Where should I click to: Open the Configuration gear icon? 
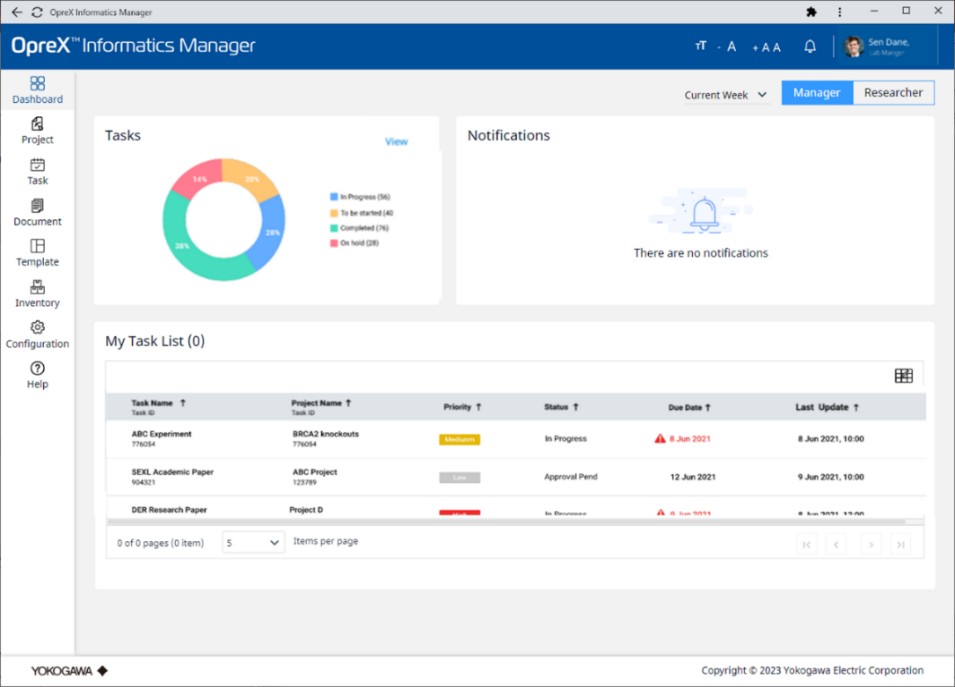pos(37,328)
